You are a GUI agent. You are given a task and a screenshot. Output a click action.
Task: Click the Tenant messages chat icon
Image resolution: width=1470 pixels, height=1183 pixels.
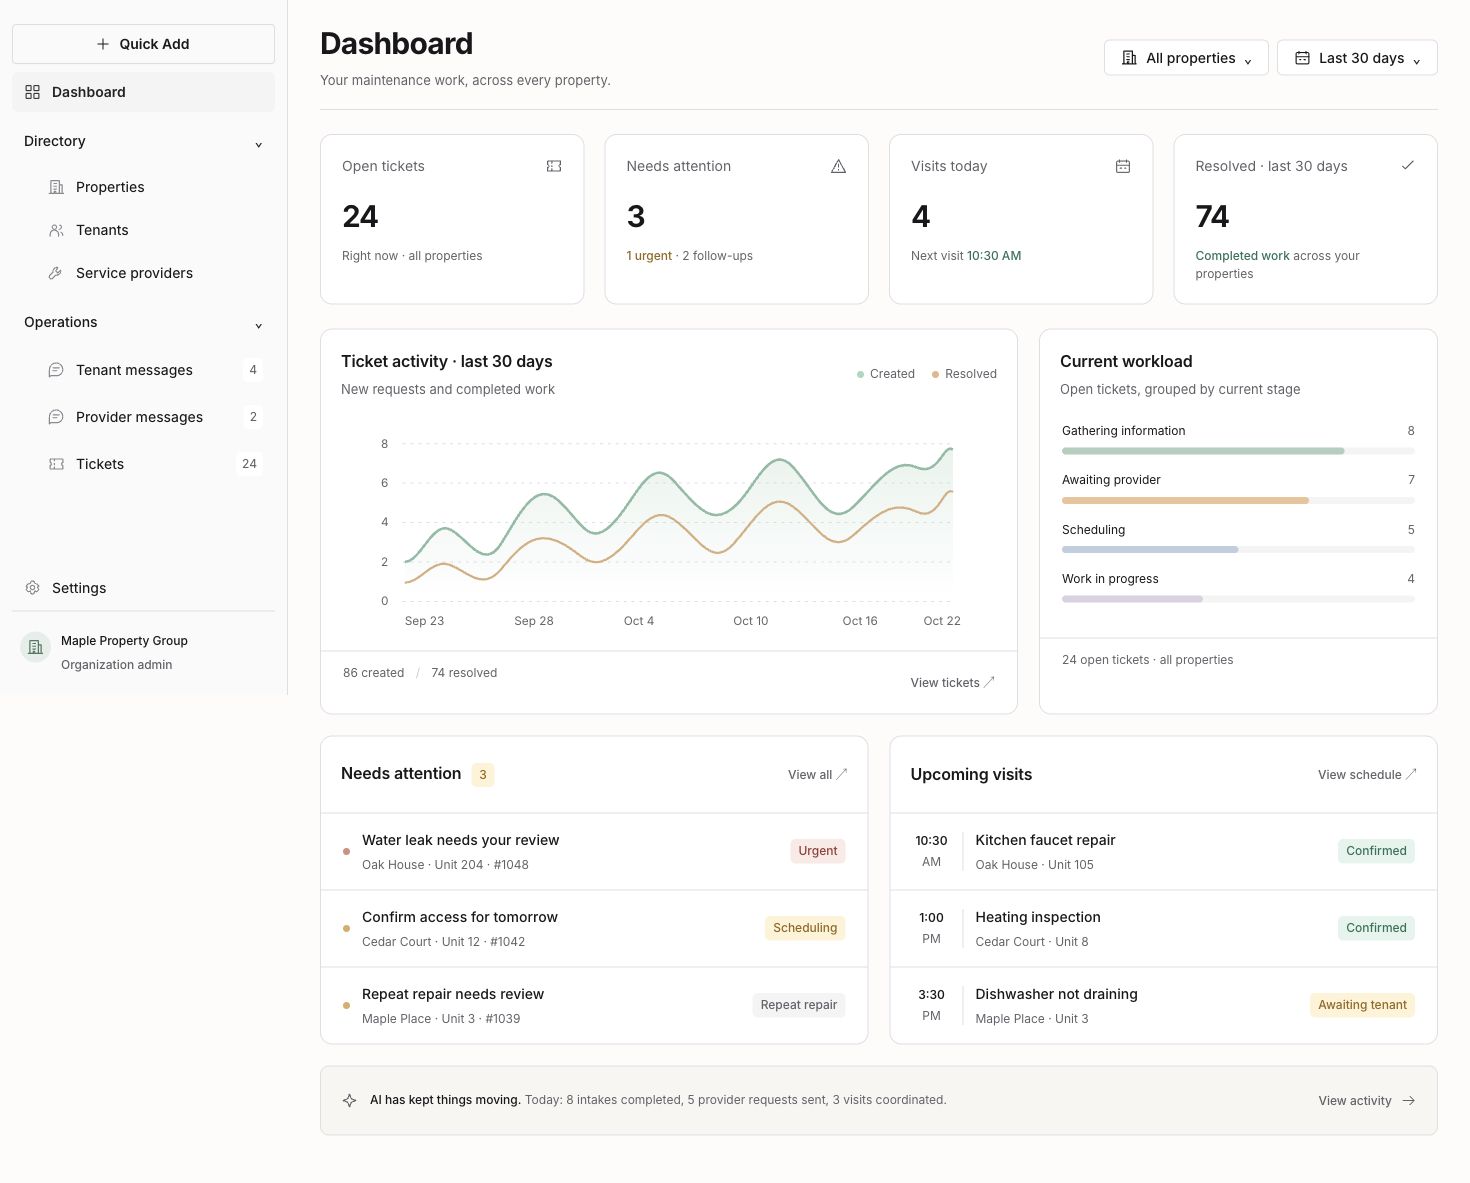click(x=56, y=370)
